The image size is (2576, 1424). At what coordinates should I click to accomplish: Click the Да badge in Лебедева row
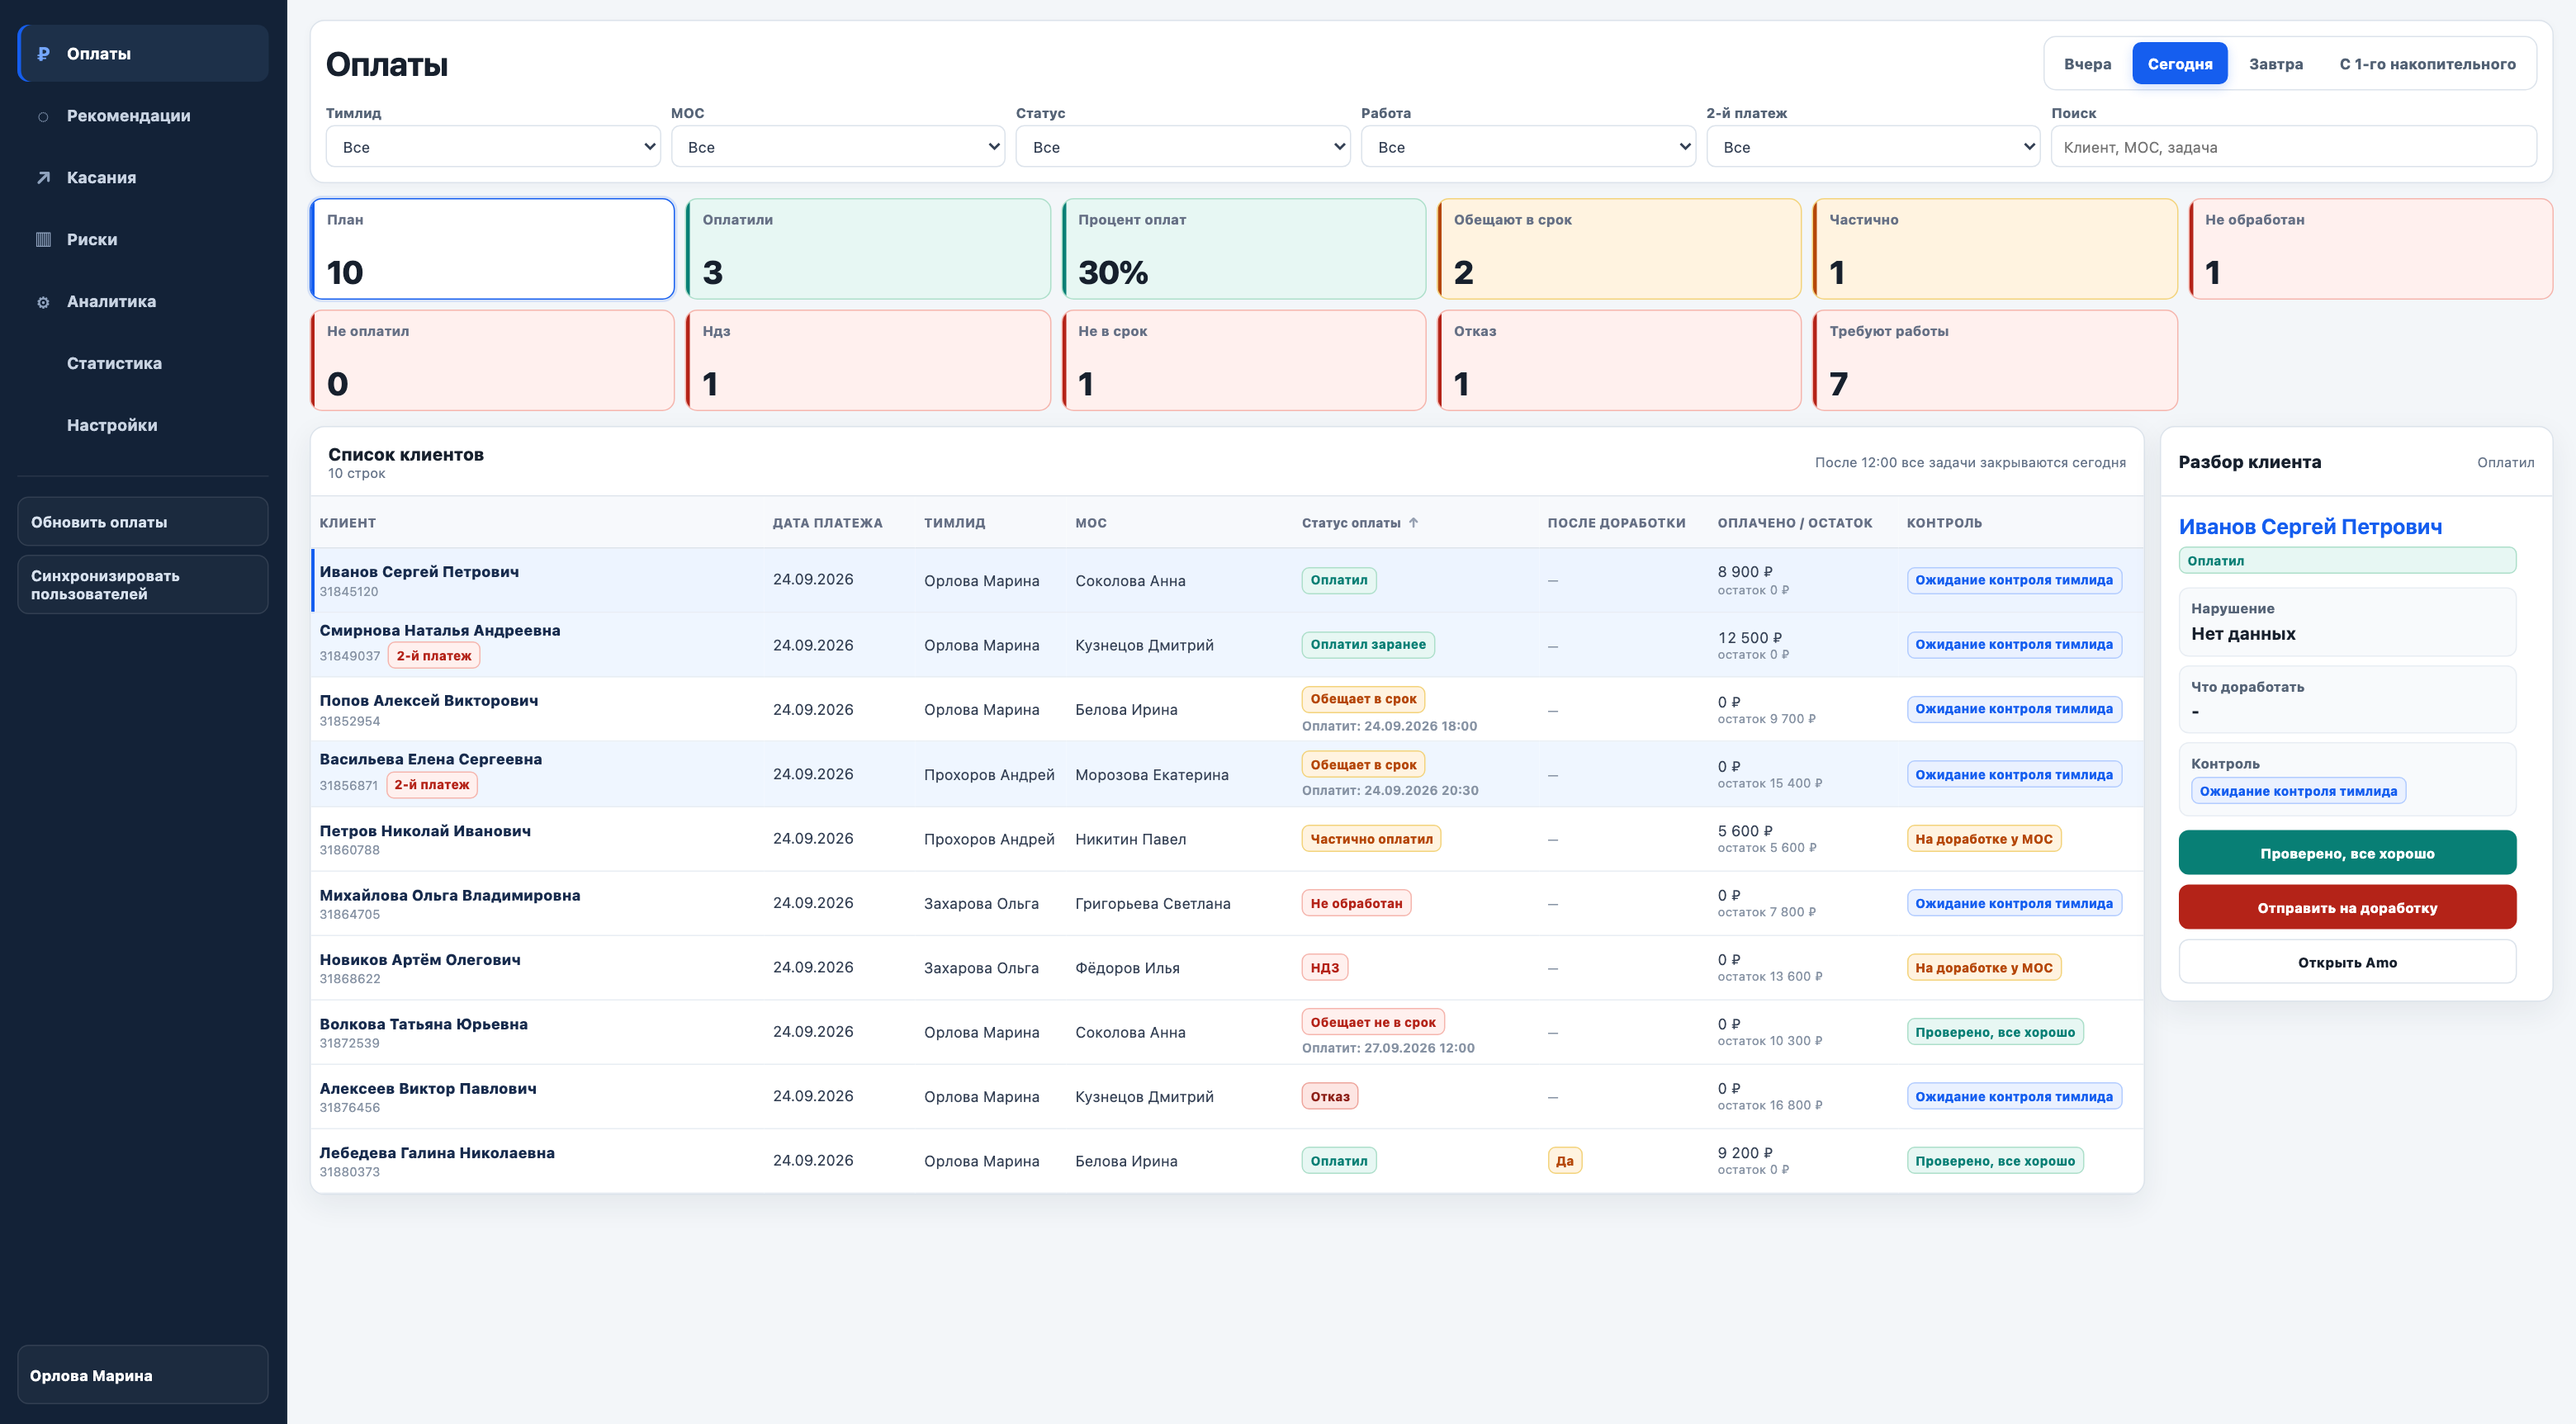point(1565,1161)
